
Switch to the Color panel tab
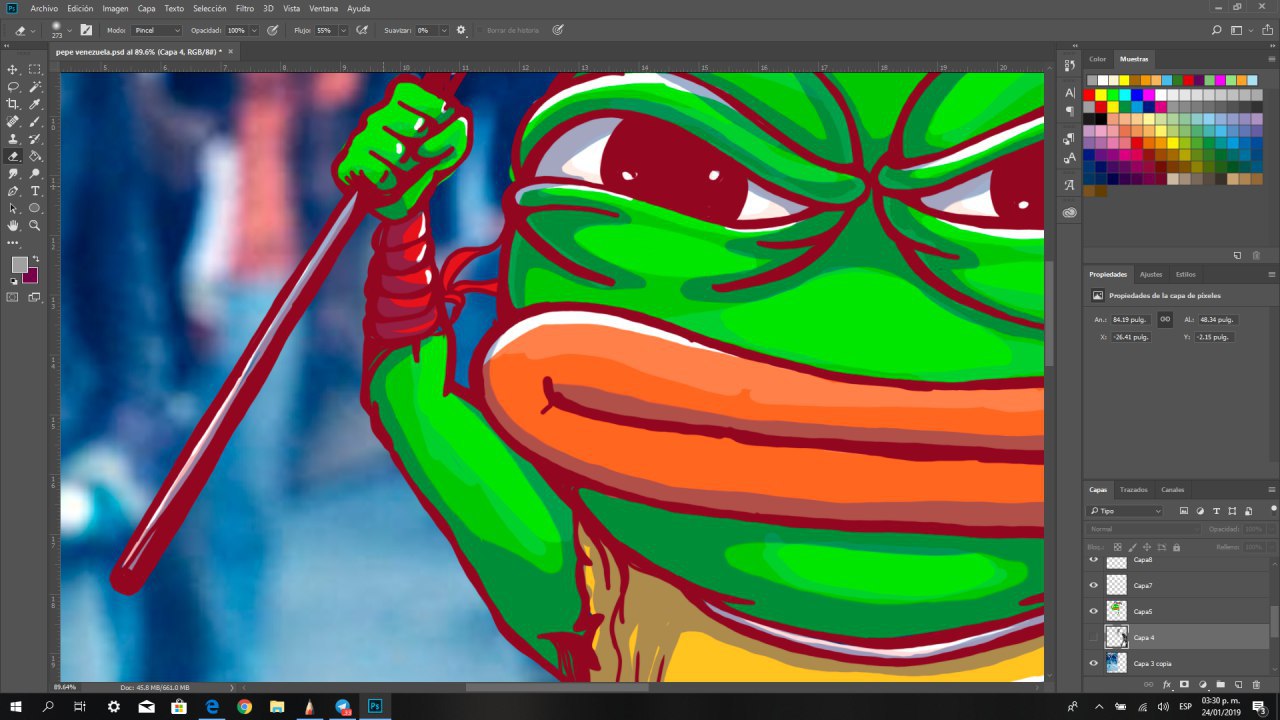(1098, 59)
